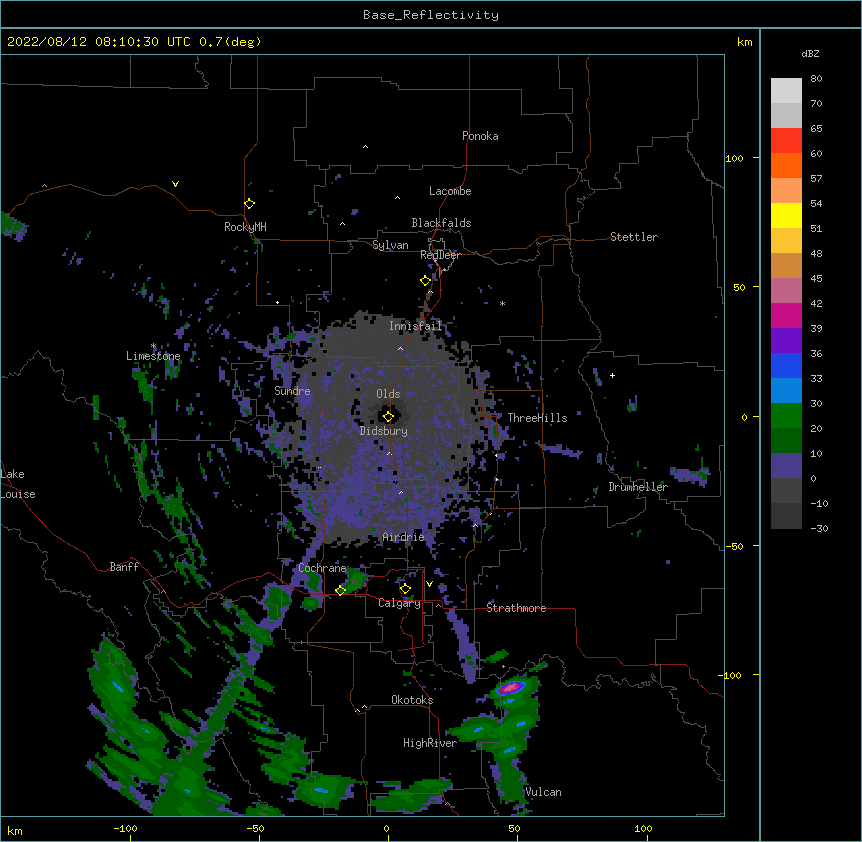The height and width of the screenshot is (842, 862).
Task: Click the HighRiver label
Action: coord(430,743)
